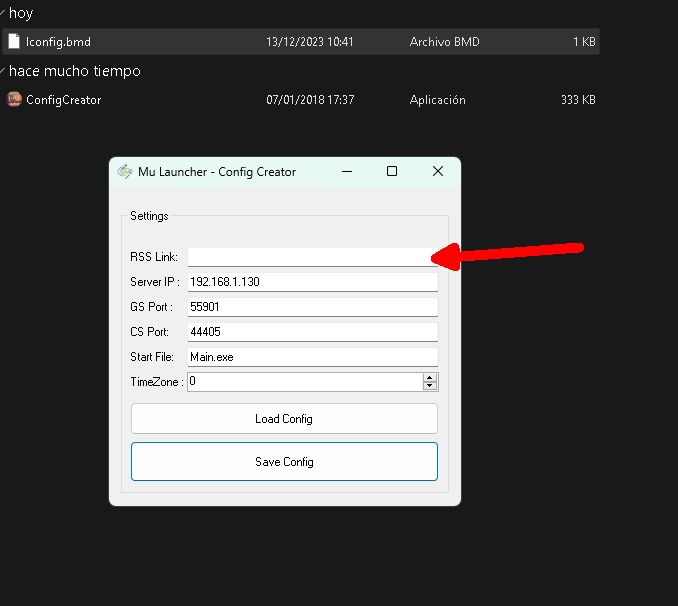This screenshot has width=678, height=606.
Task: Click the 1 KB size cell
Action: 584,42
